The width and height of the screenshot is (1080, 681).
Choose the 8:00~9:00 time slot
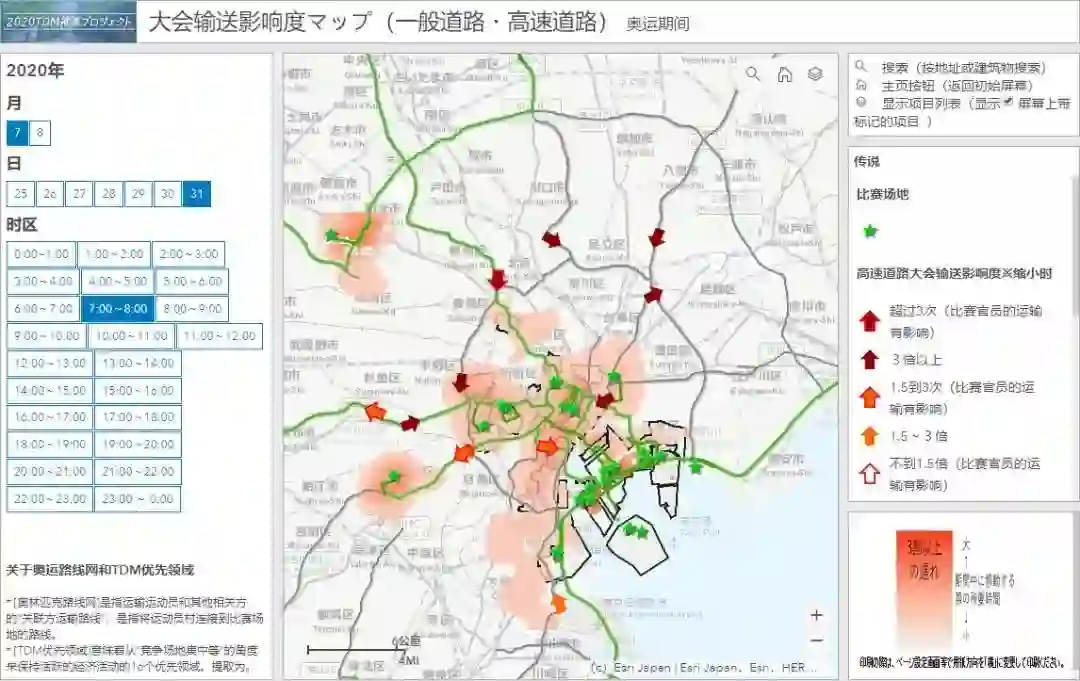point(192,308)
